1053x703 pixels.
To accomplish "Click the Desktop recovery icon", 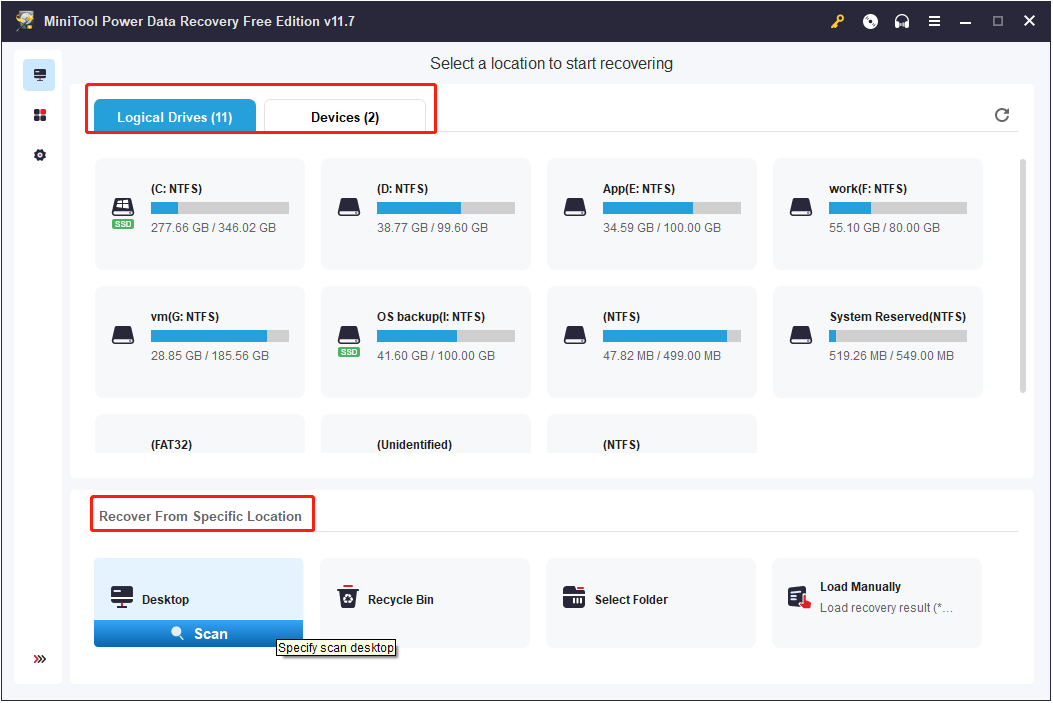I will 121,596.
